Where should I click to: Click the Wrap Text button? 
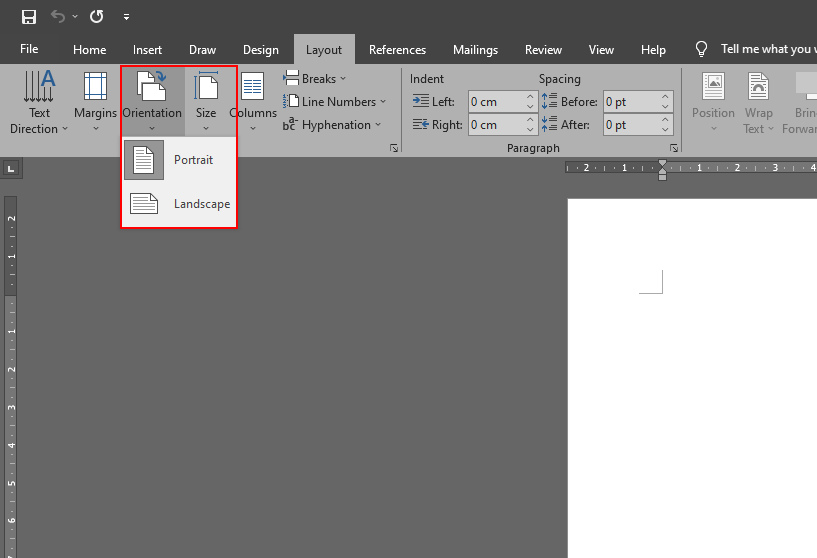tap(758, 102)
